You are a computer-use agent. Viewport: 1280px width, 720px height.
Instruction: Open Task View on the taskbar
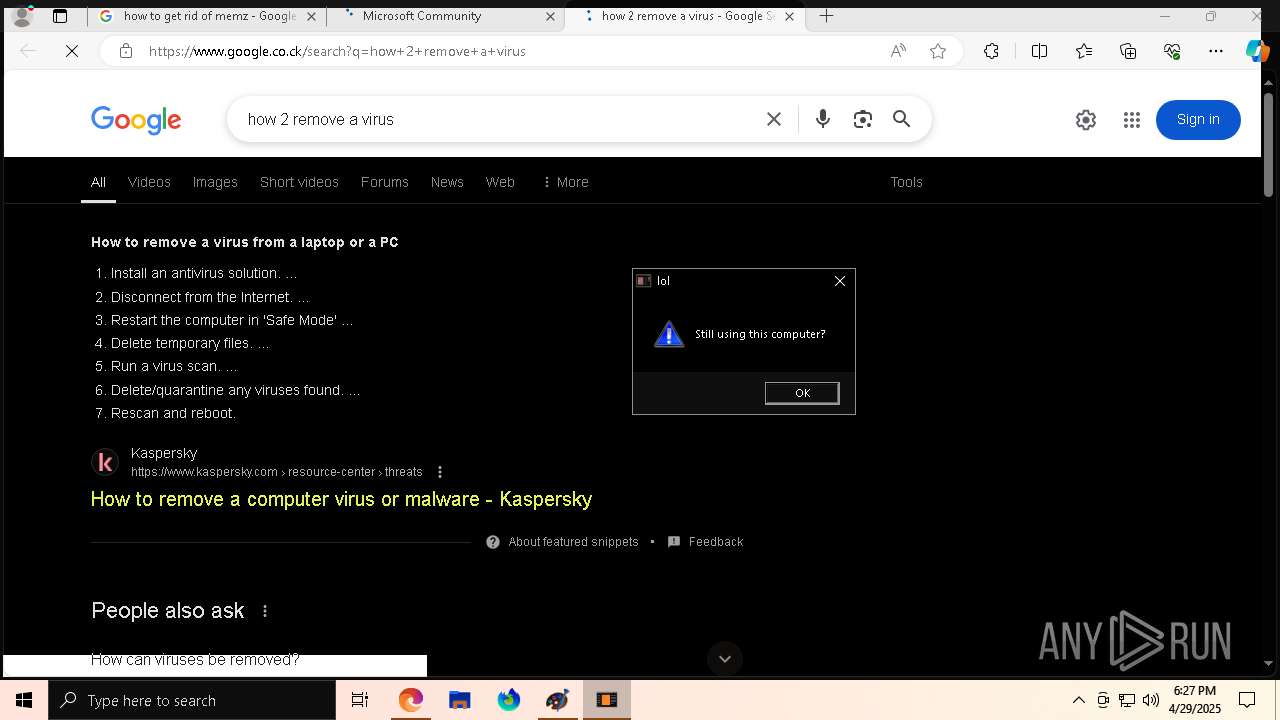(360, 700)
